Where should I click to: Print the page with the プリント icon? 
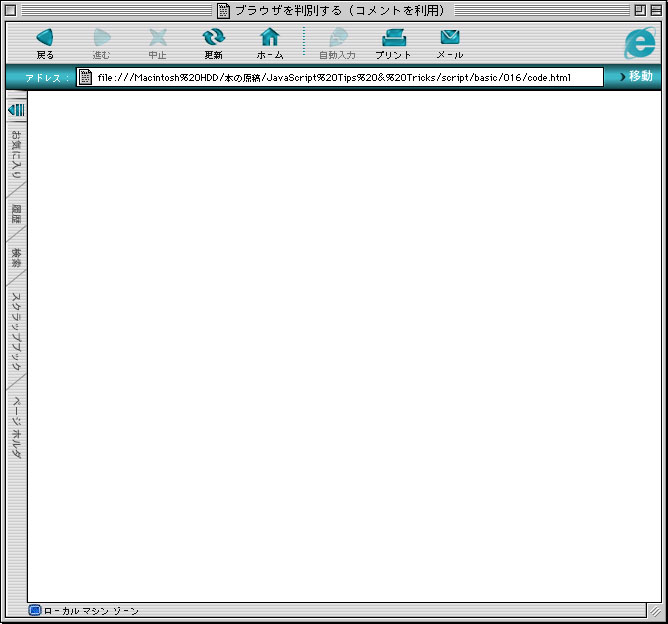pyautogui.click(x=394, y=38)
